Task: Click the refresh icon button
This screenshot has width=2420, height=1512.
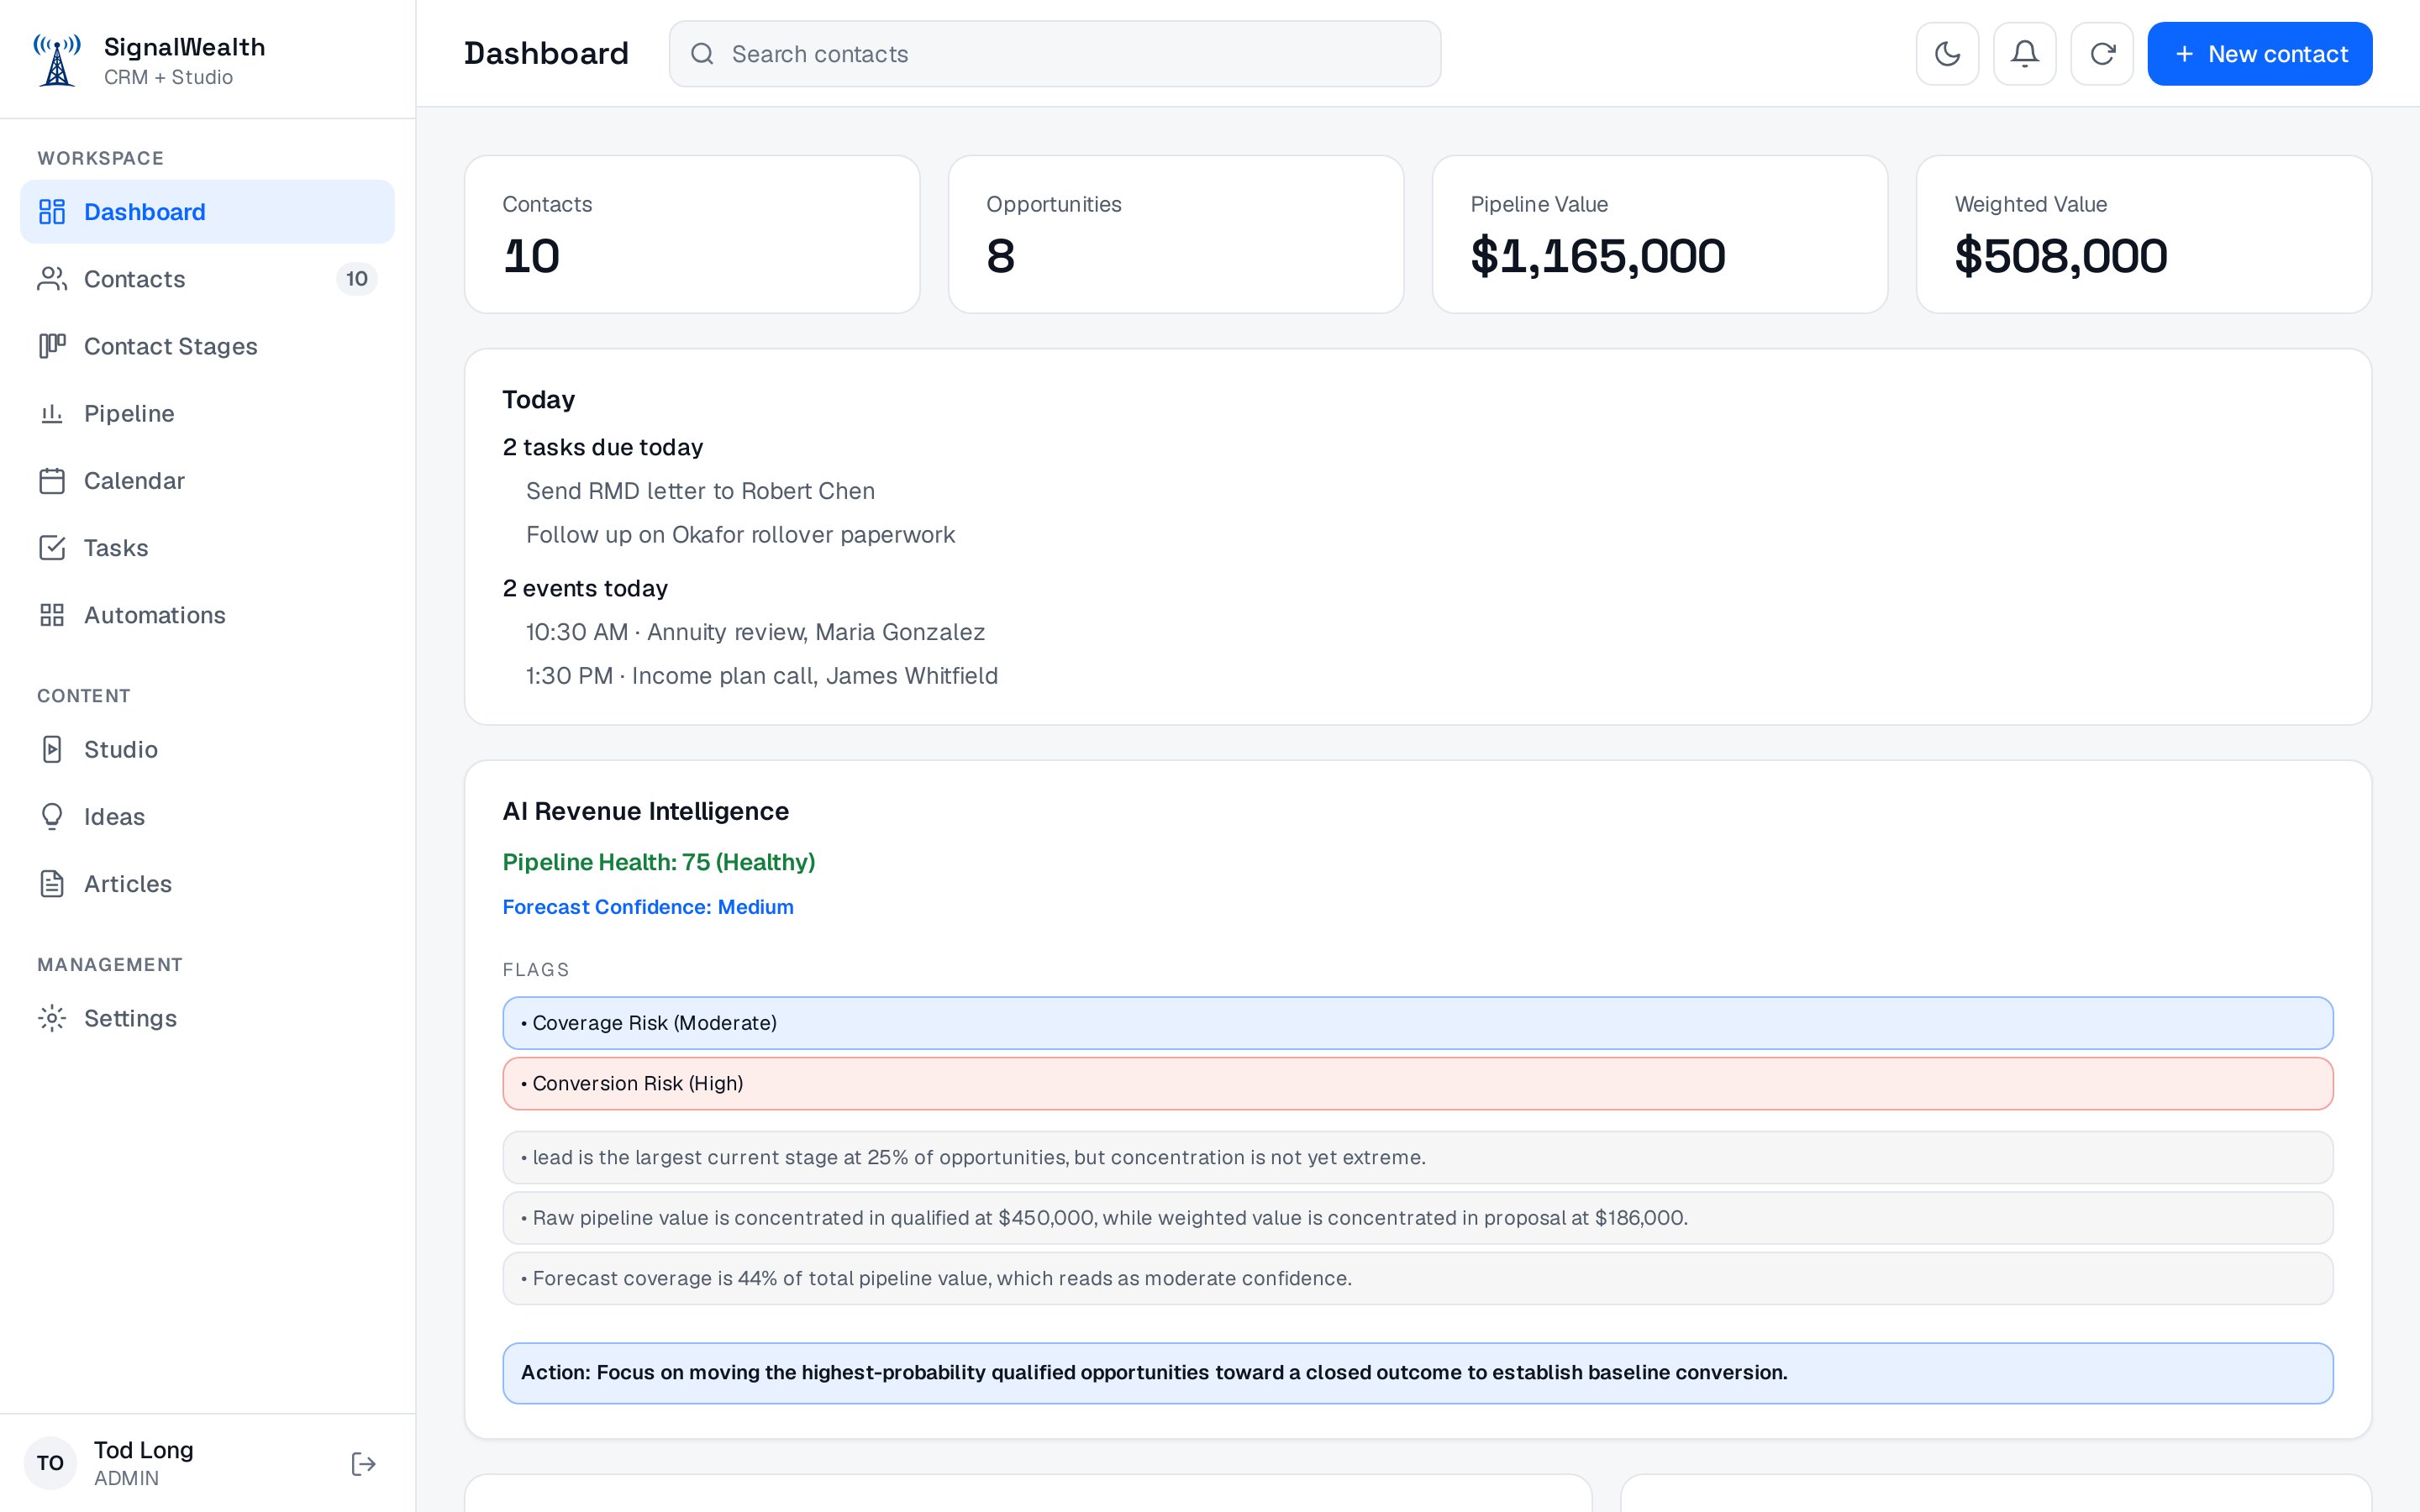Action: pyautogui.click(x=2102, y=54)
